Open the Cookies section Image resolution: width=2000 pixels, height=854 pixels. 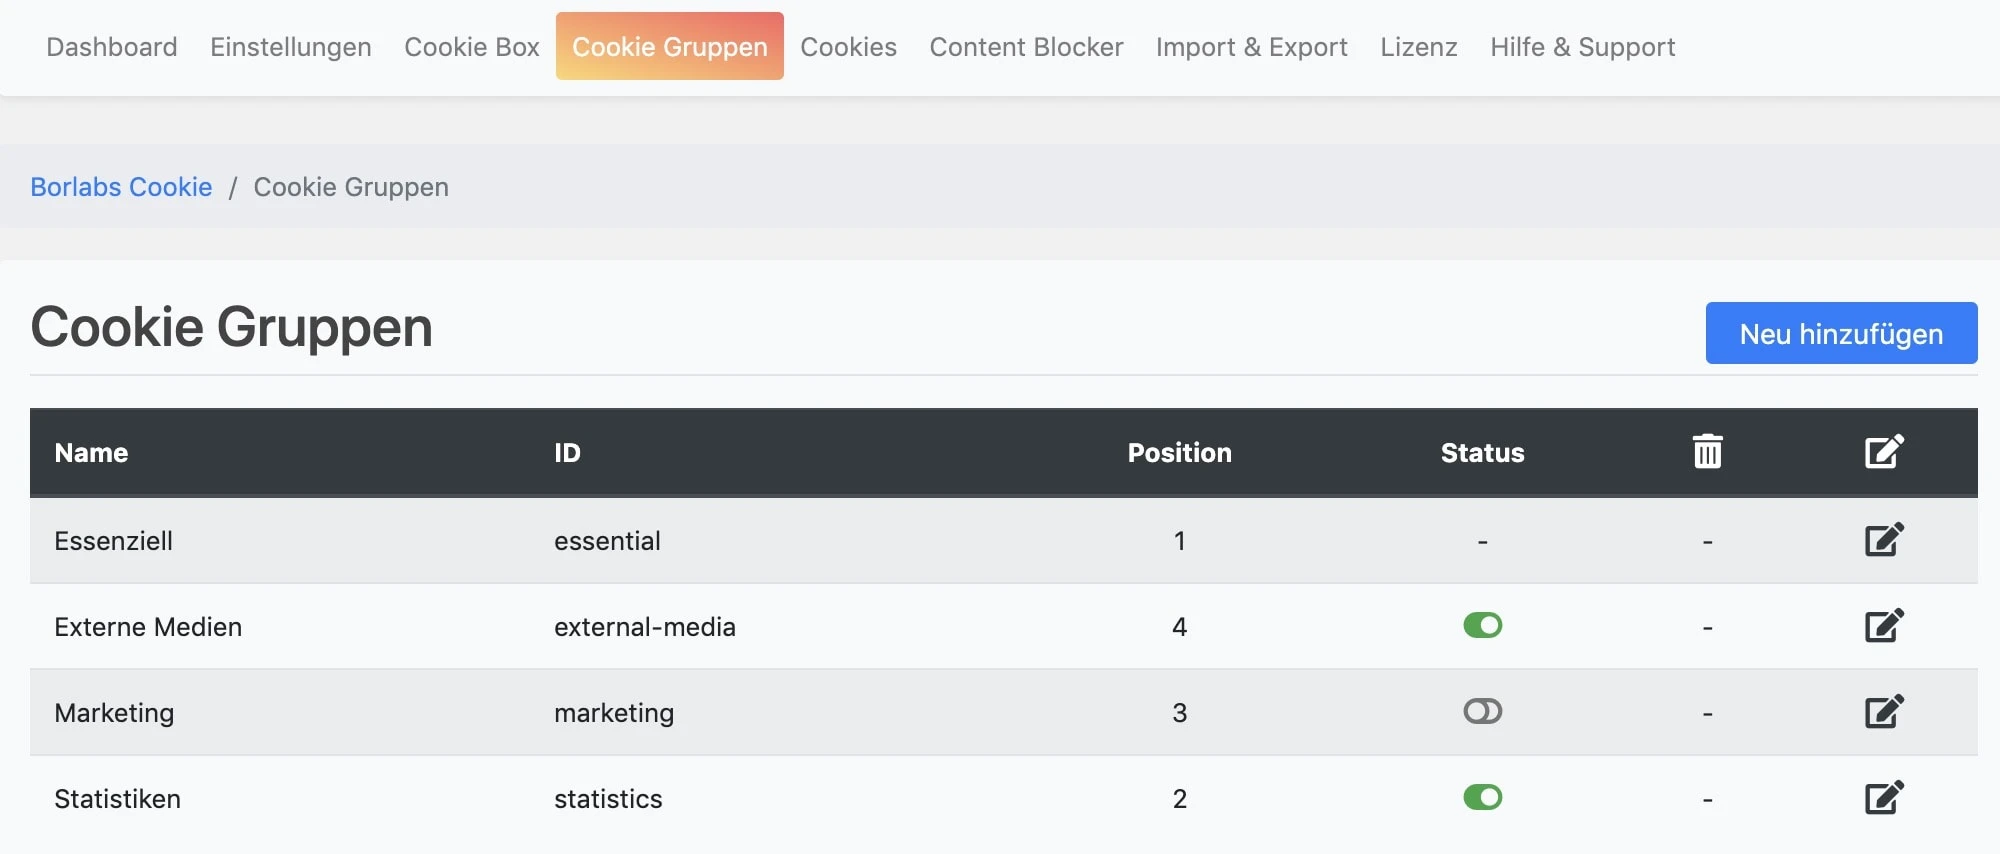848,46
